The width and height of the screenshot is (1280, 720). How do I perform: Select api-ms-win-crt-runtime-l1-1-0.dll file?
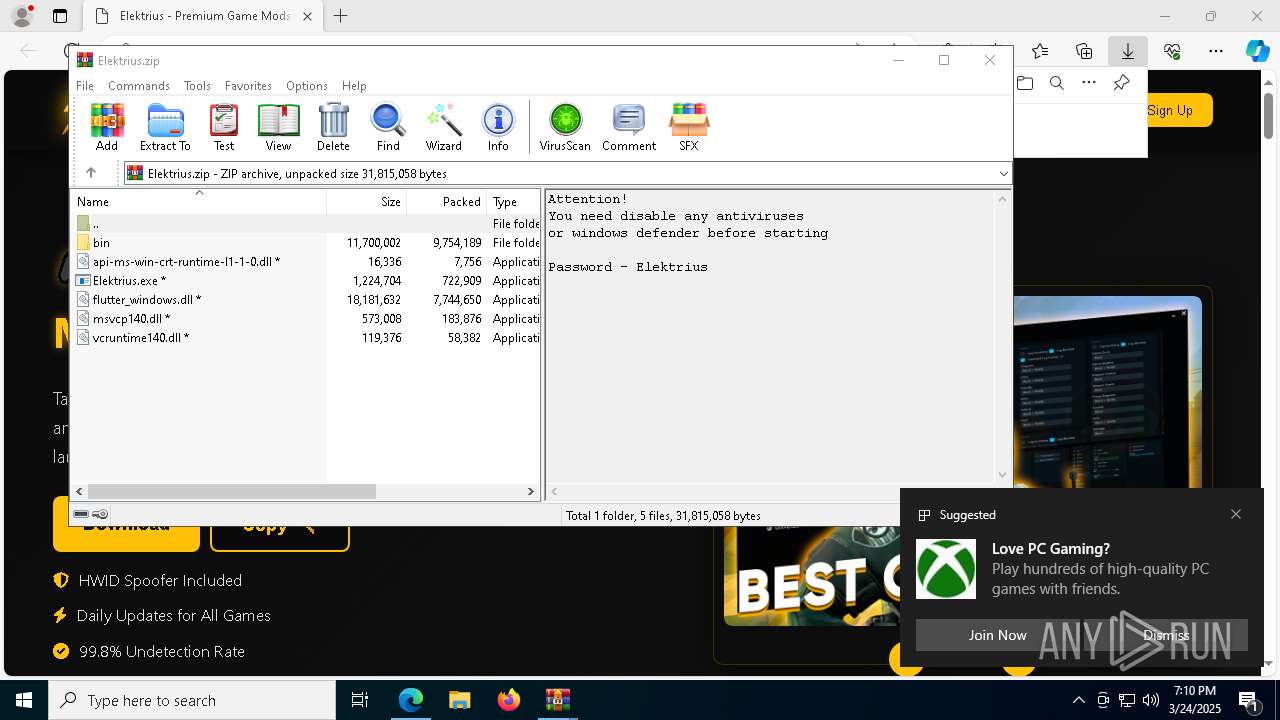(x=306, y=262)
